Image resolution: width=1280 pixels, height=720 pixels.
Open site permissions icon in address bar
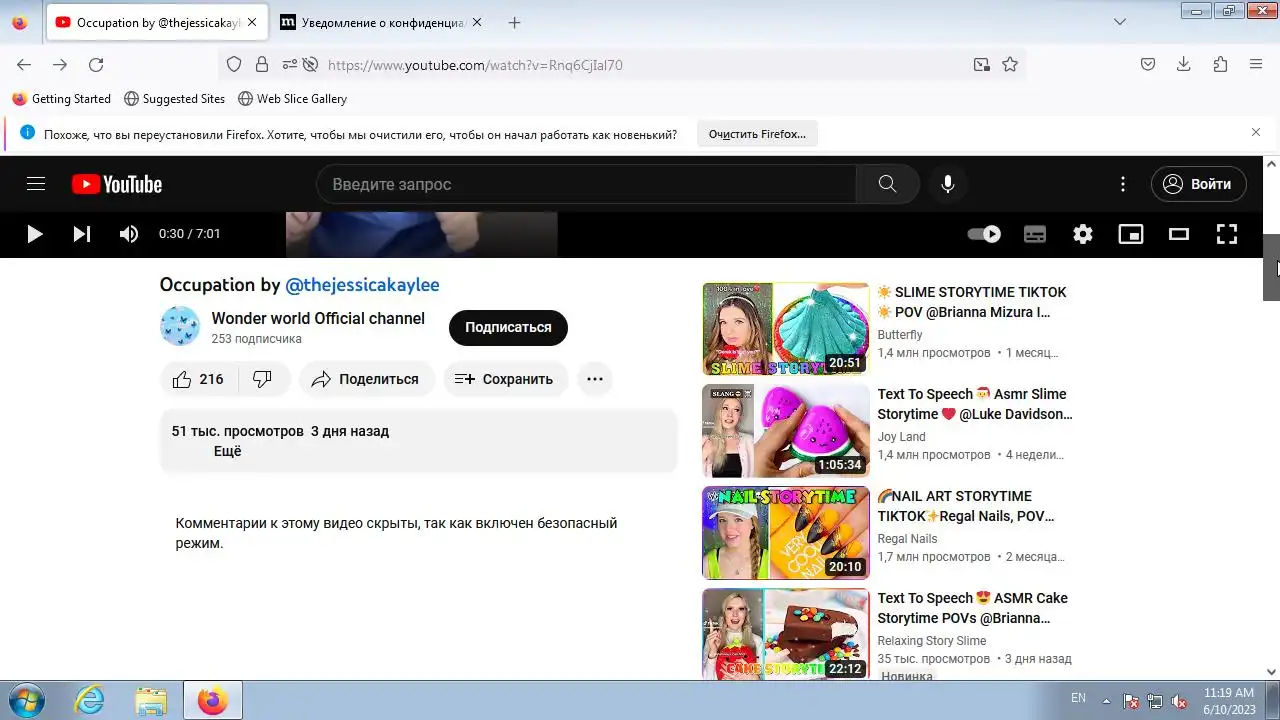pos(289,64)
